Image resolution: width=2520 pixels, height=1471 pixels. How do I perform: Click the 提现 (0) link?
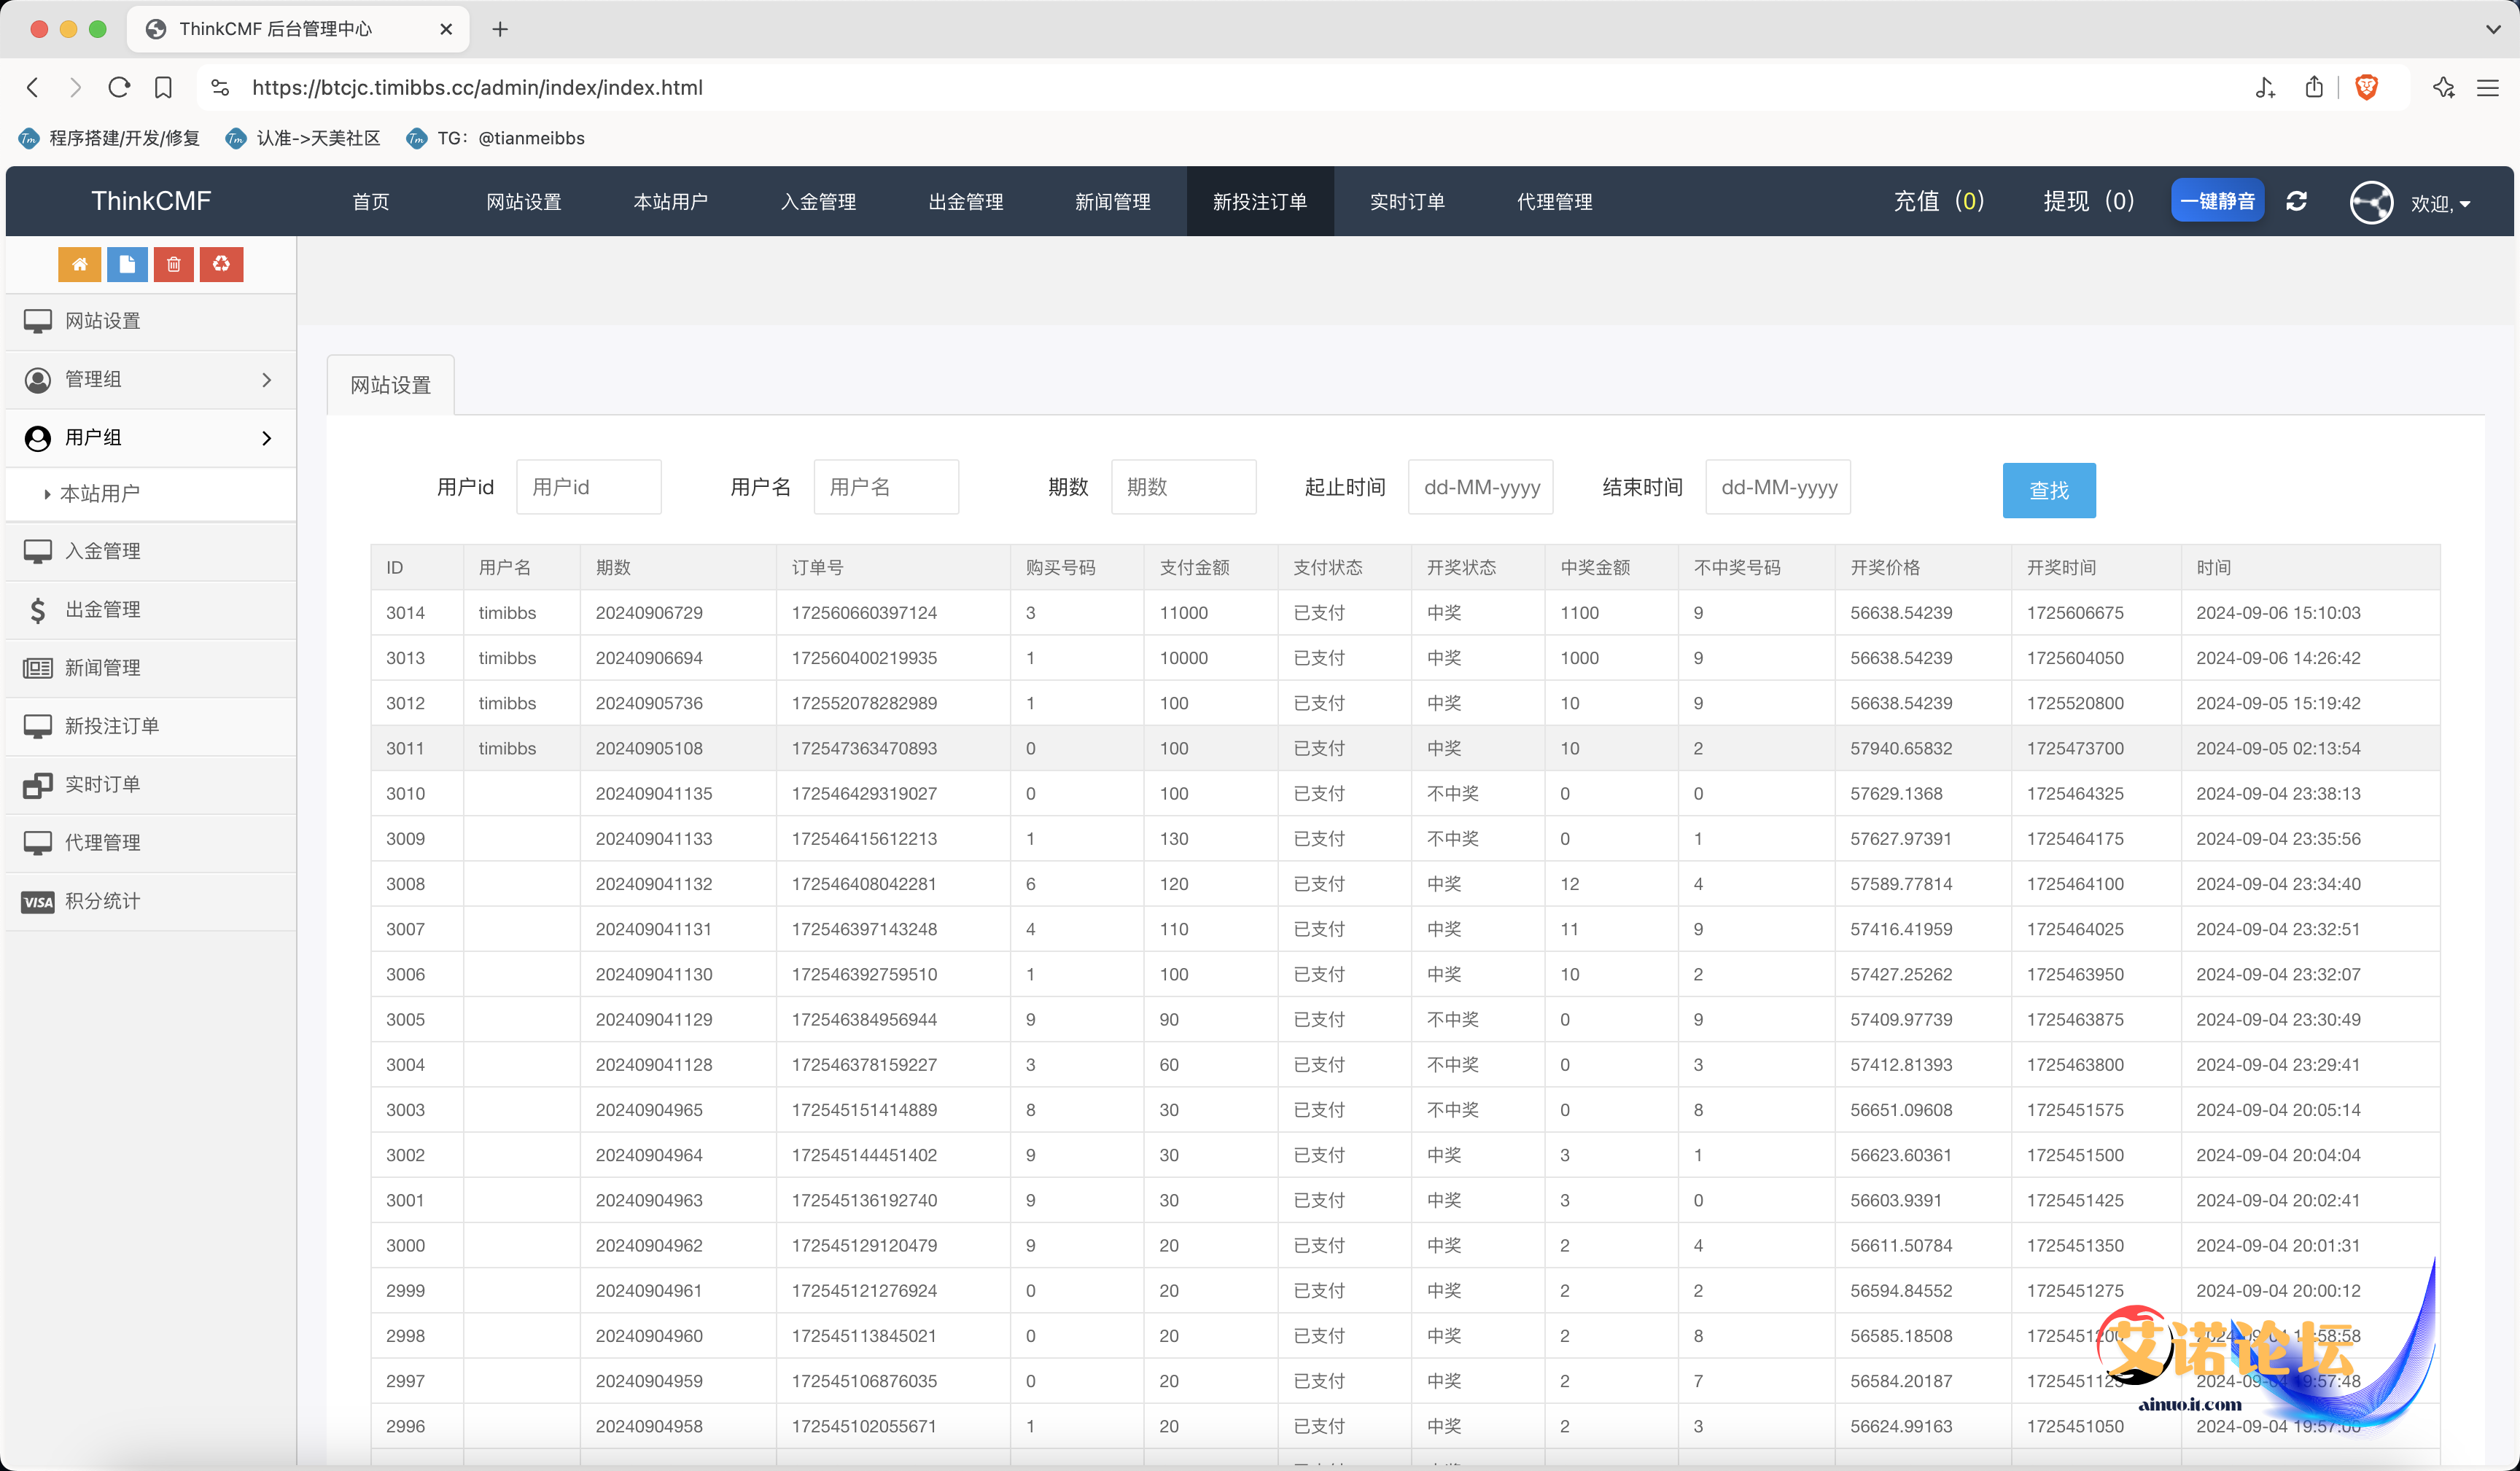(2089, 201)
